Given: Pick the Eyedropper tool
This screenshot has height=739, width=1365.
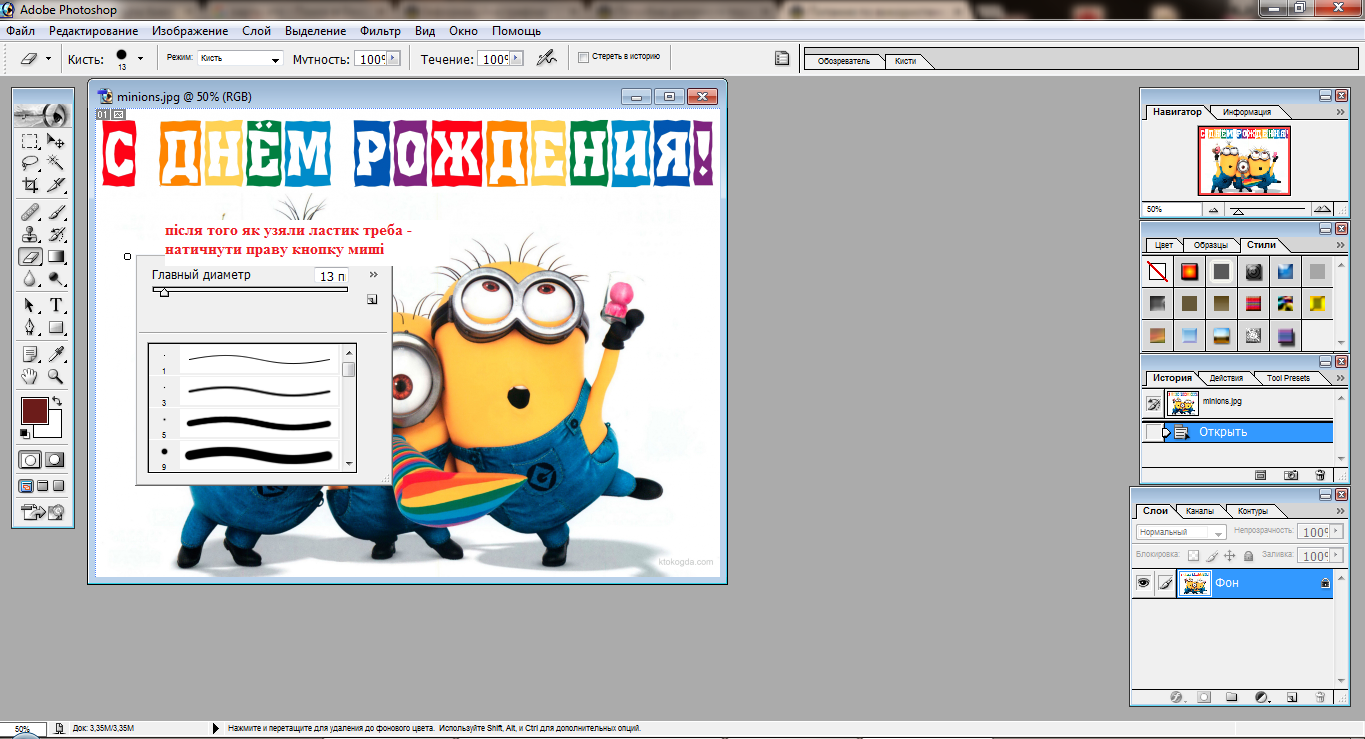Looking at the screenshot, I should pyautogui.click(x=56, y=353).
